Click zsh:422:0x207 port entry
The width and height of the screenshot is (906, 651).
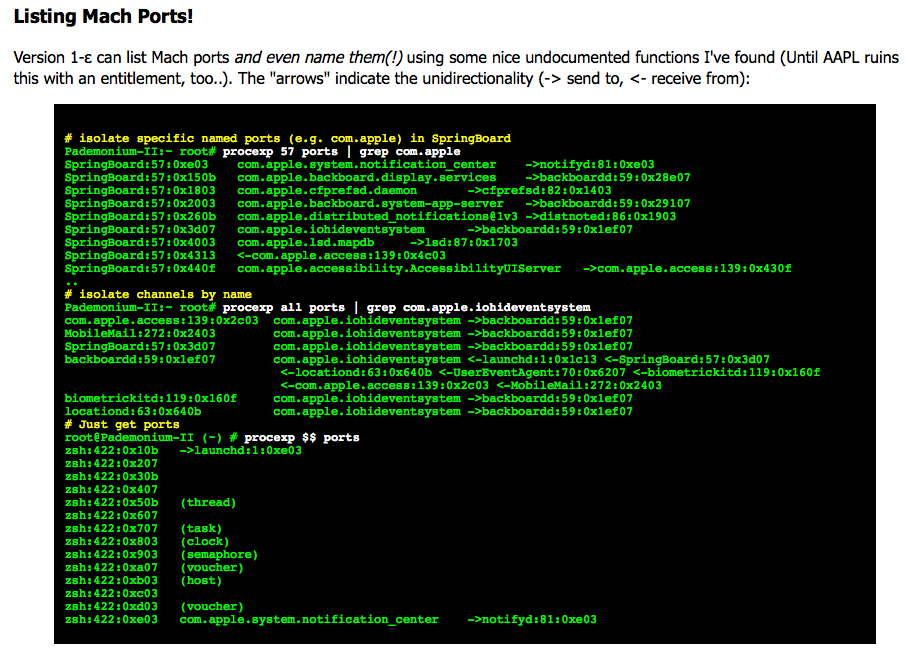click(111, 463)
